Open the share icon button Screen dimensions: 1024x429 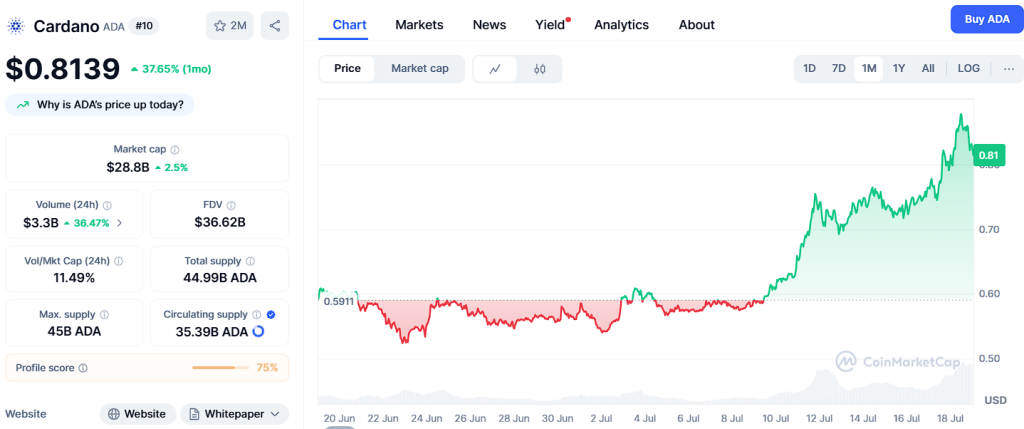275,26
